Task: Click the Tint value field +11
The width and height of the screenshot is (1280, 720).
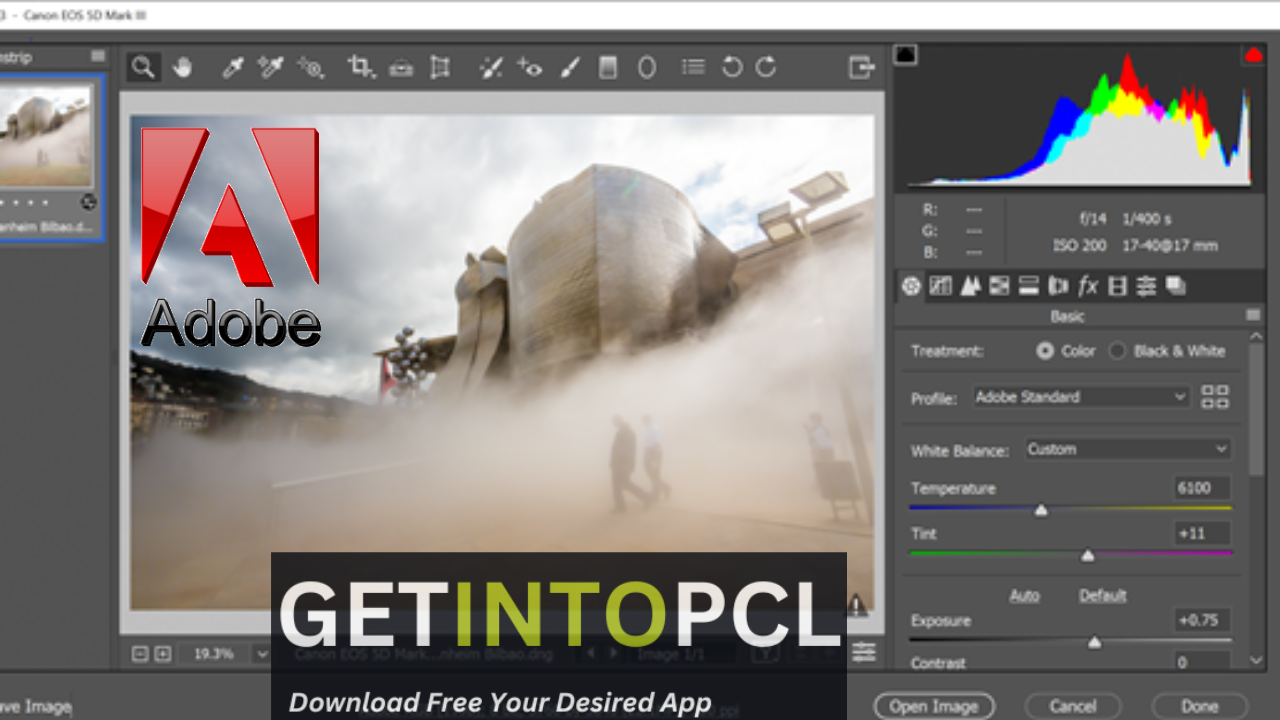Action: tap(1202, 534)
